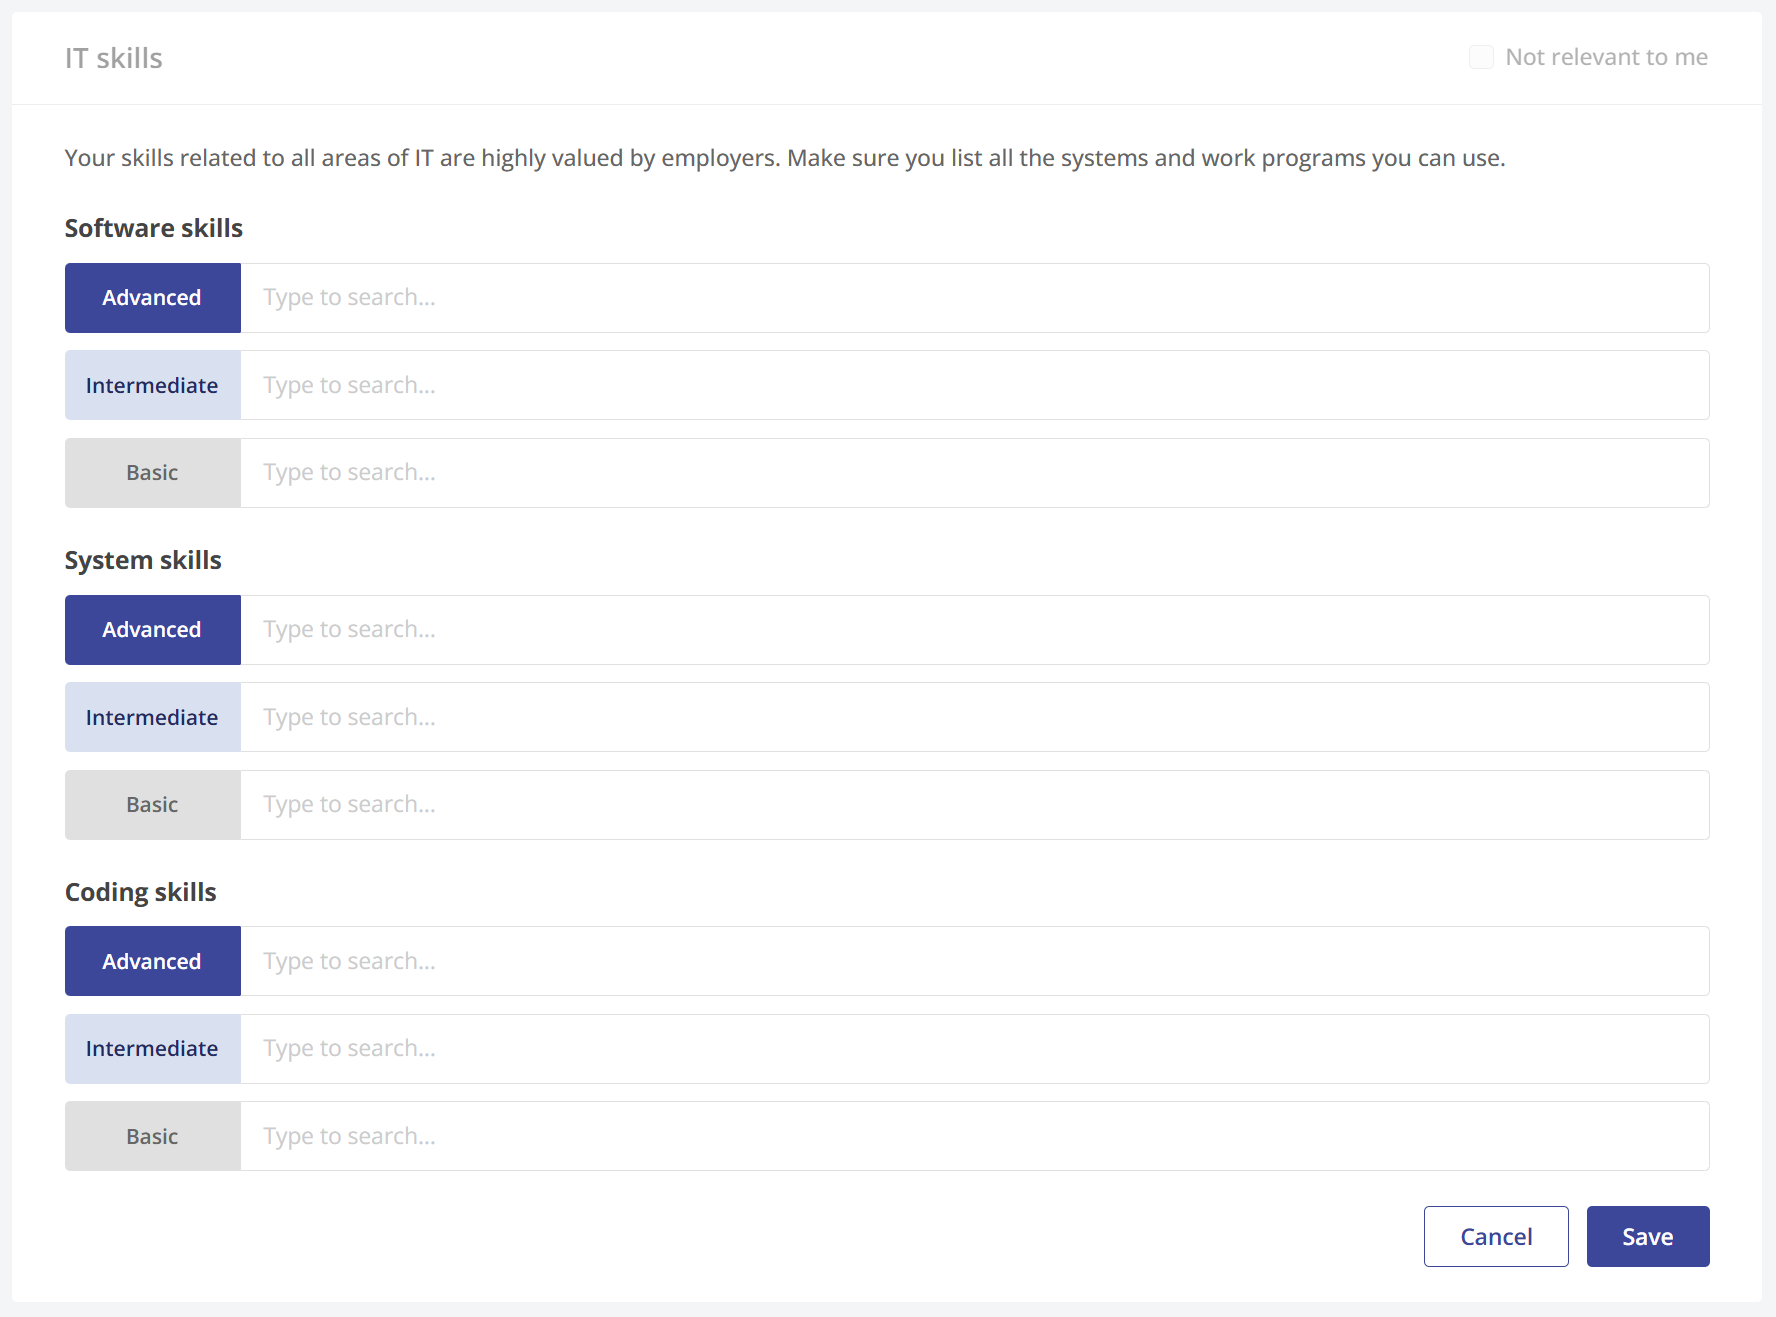Click System skills Basic search field

974,805
